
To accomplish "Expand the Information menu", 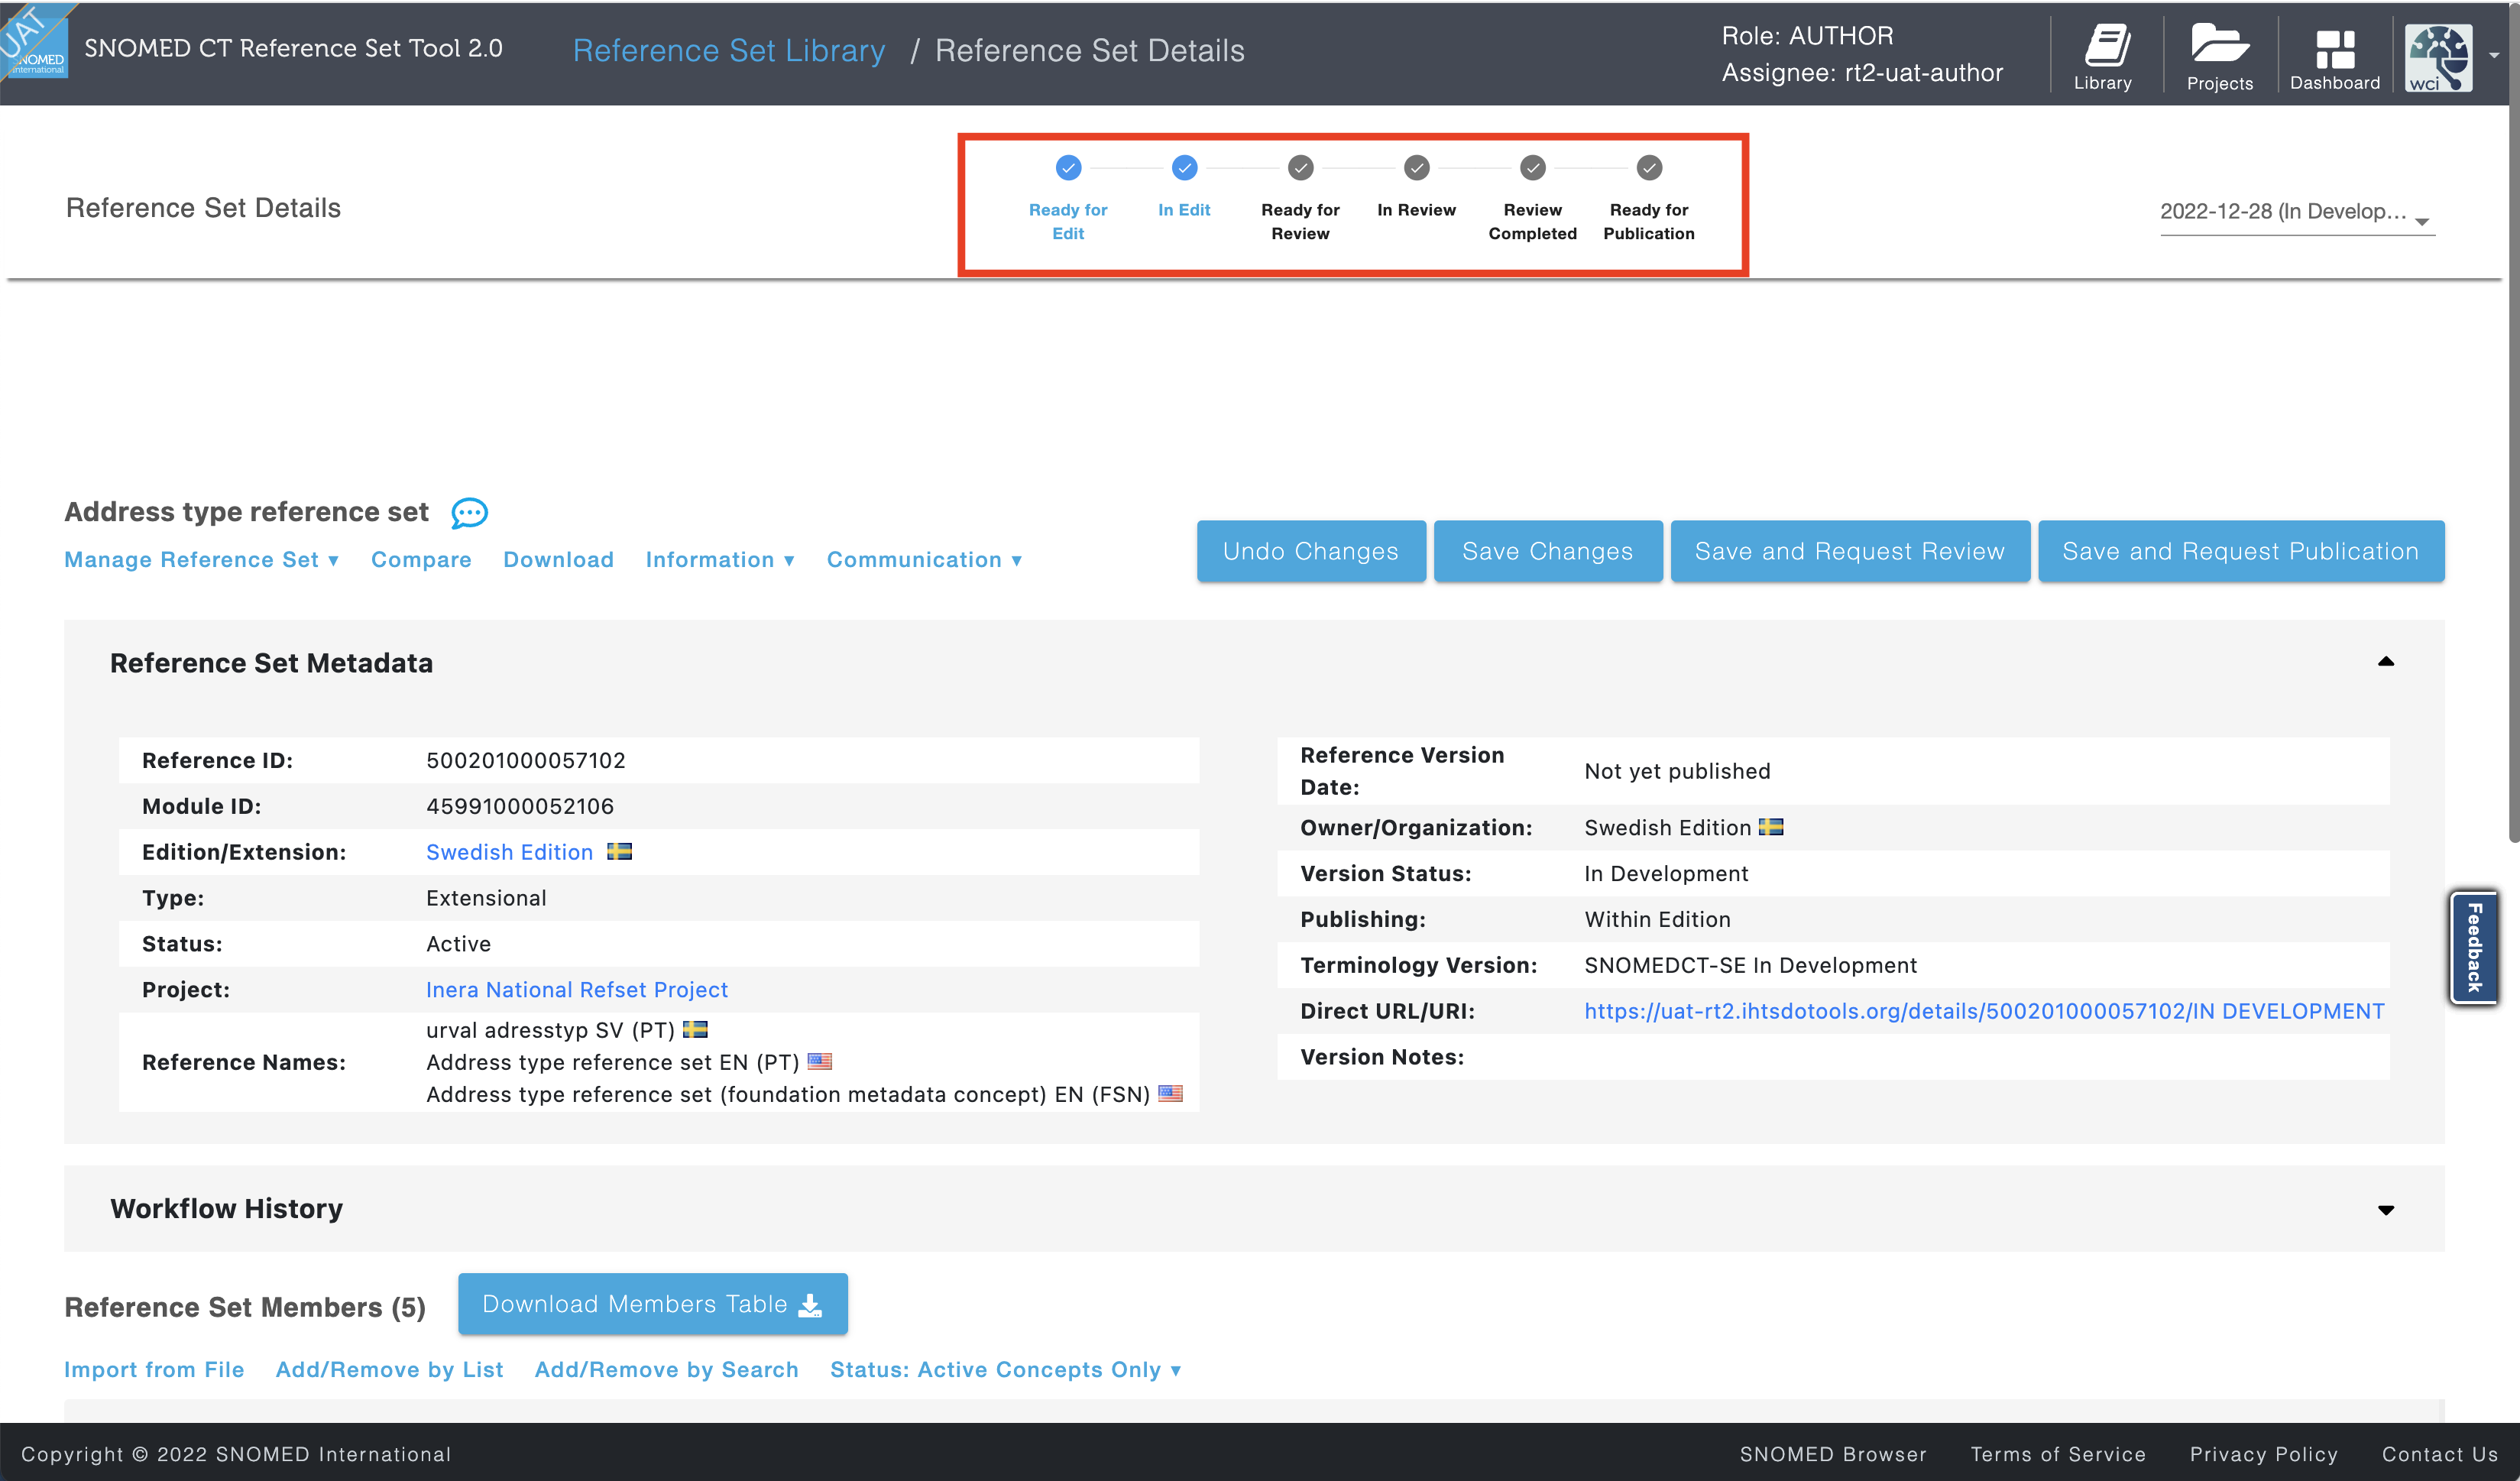I will [720, 559].
